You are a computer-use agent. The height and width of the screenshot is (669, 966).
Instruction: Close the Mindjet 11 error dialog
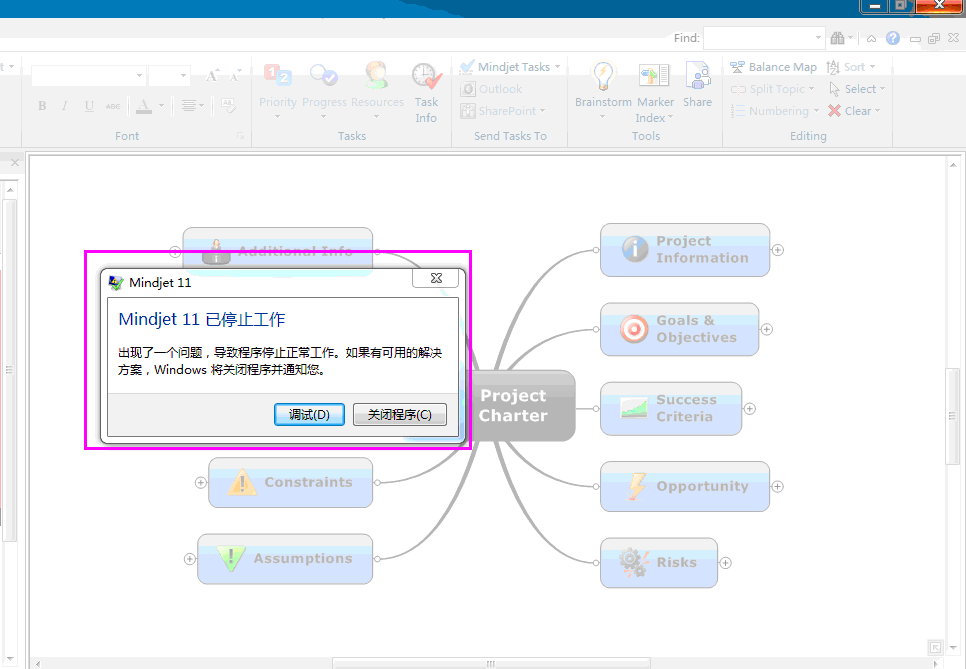(x=436, y=278)
